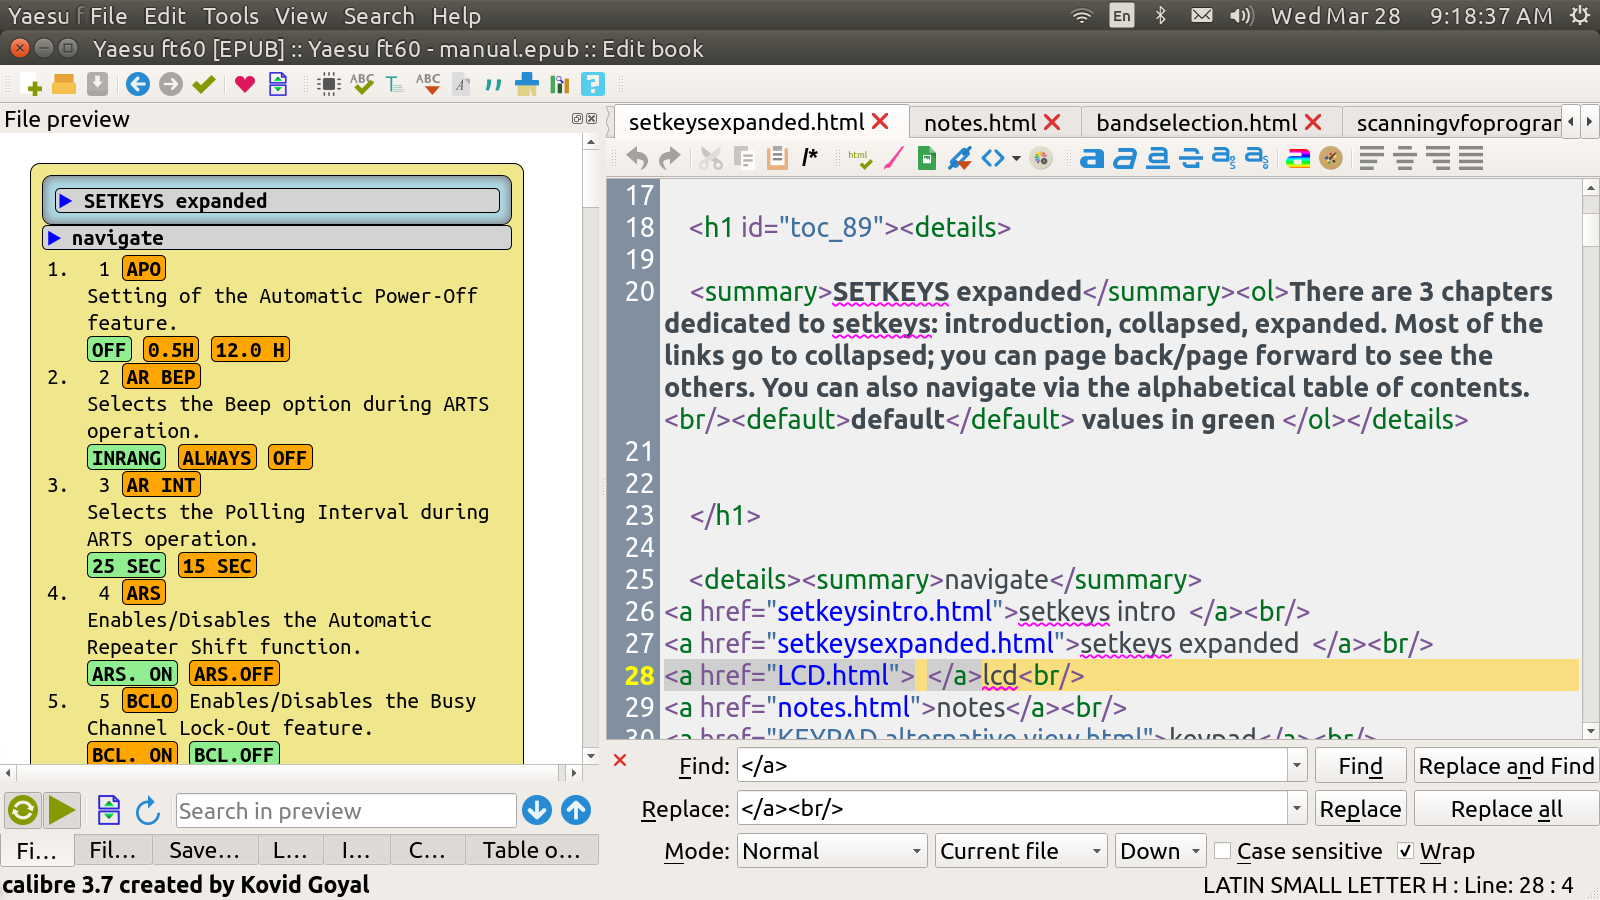Click the Replace all button
The width and height of the screenshot is (1600, 900).
[x=1506, y=809]
